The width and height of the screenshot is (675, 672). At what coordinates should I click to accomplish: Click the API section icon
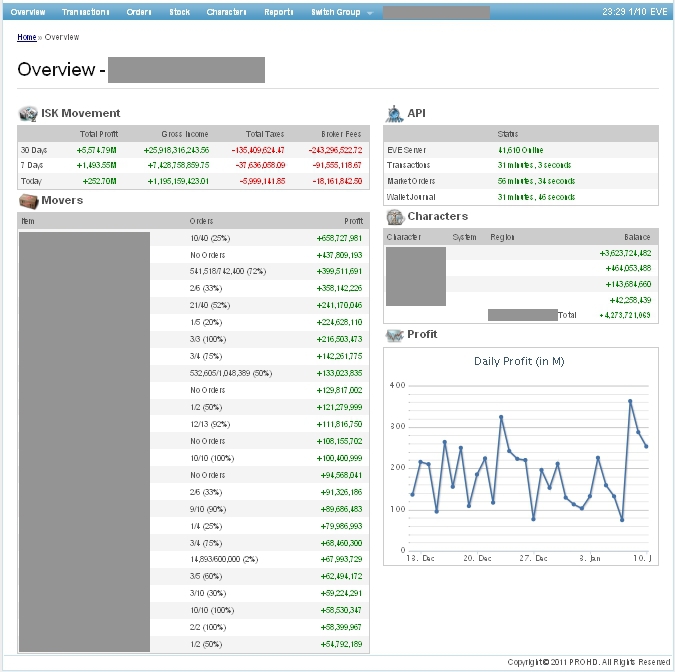click(x=394, y=113)
